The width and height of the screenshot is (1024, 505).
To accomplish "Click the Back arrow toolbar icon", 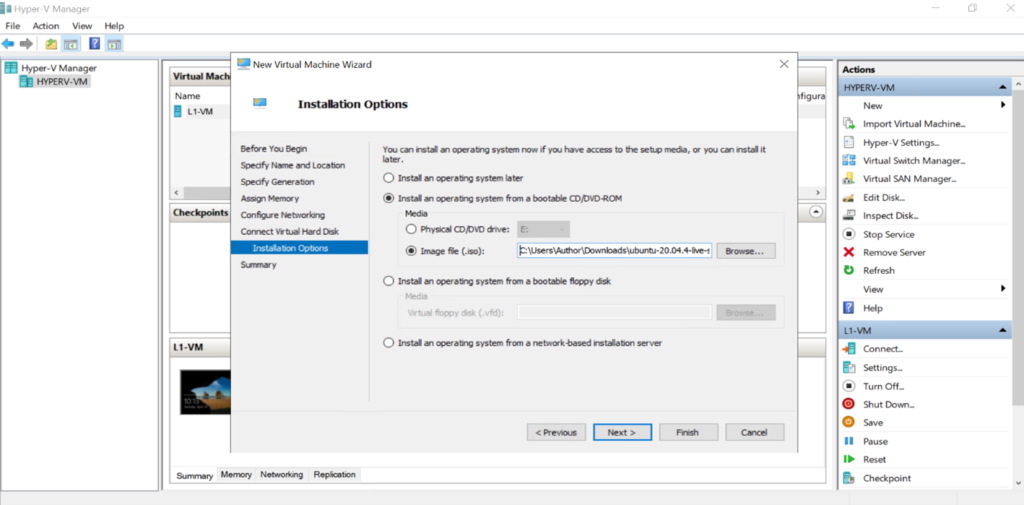I will [8, 44].
